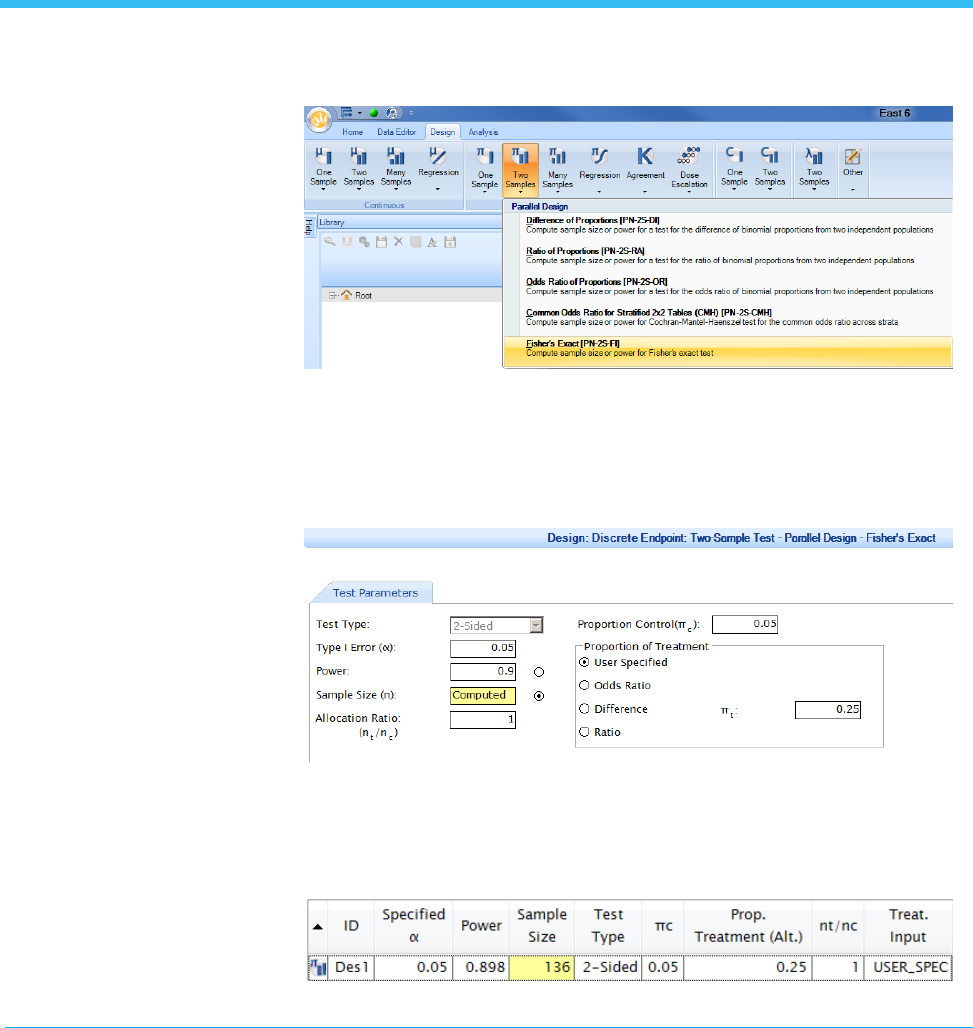Click the πt input field showing 0.25
Screen dimensions: 973x1028
(x=827, y=709)
